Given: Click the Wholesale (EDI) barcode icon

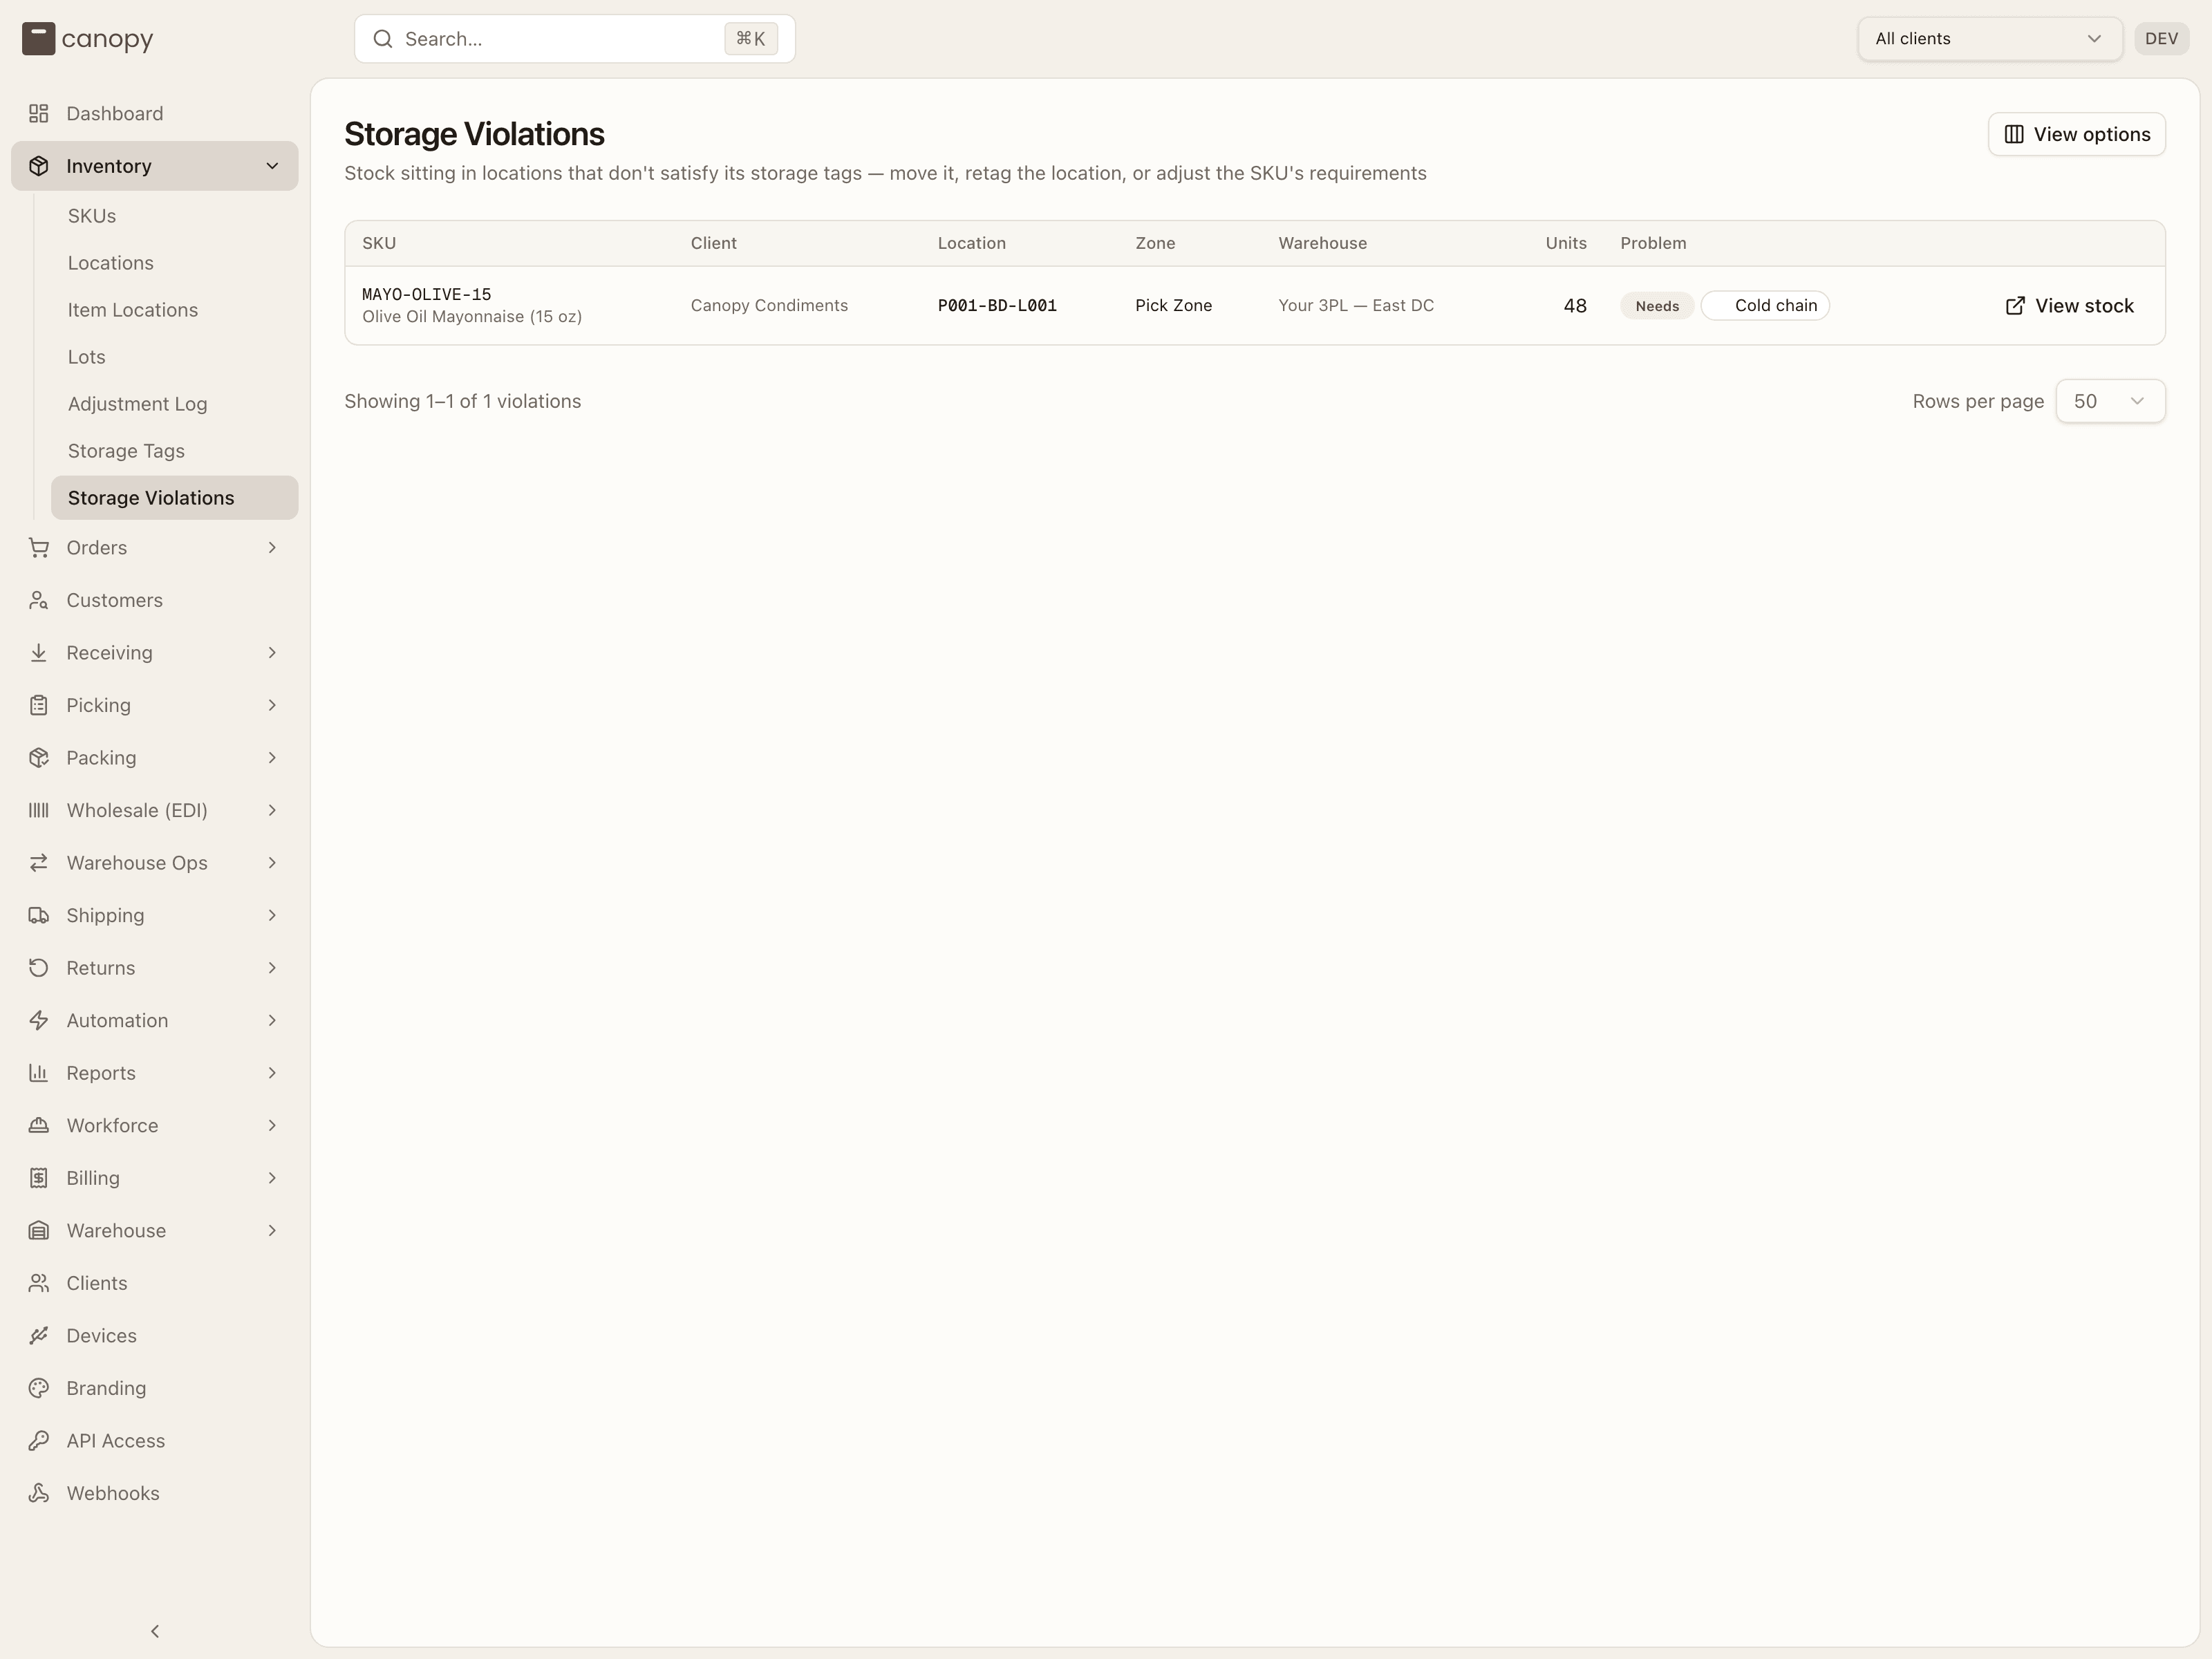Looking at the screenshot, I should 38,810.
